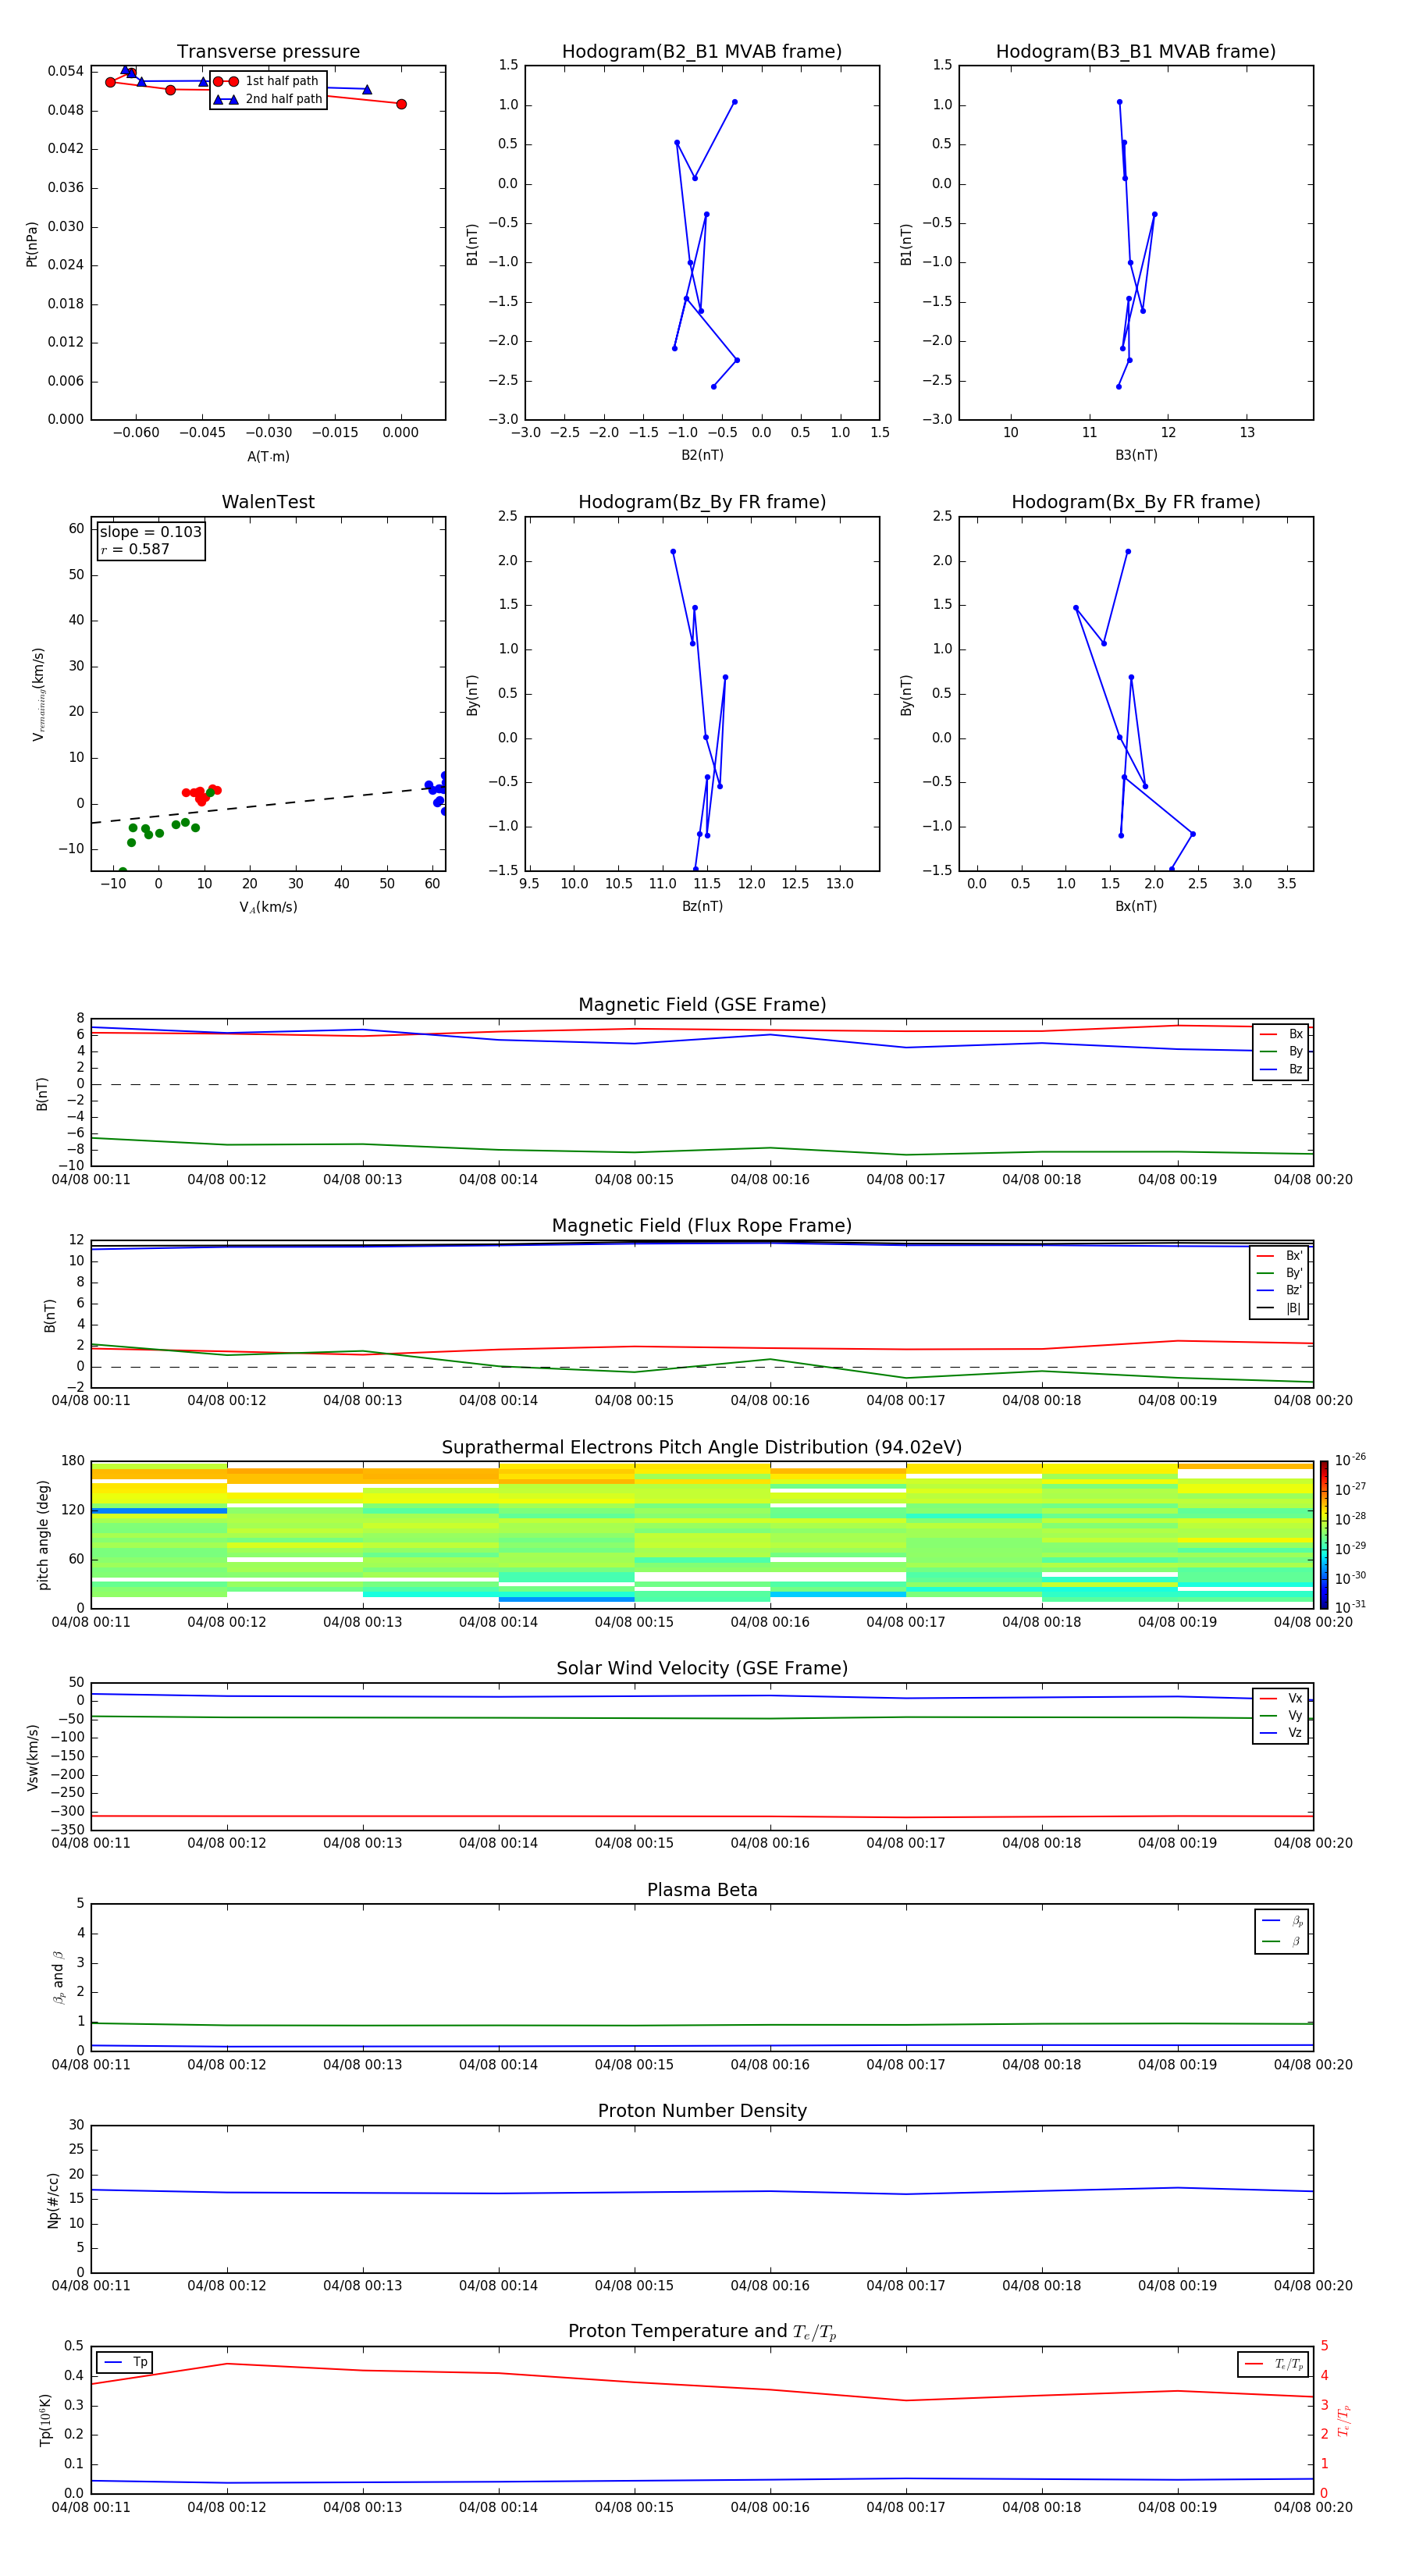Click the Bz' legend entry in Flux Rope panel
1405x2576 pixels.
(x=1280, y=1290)
